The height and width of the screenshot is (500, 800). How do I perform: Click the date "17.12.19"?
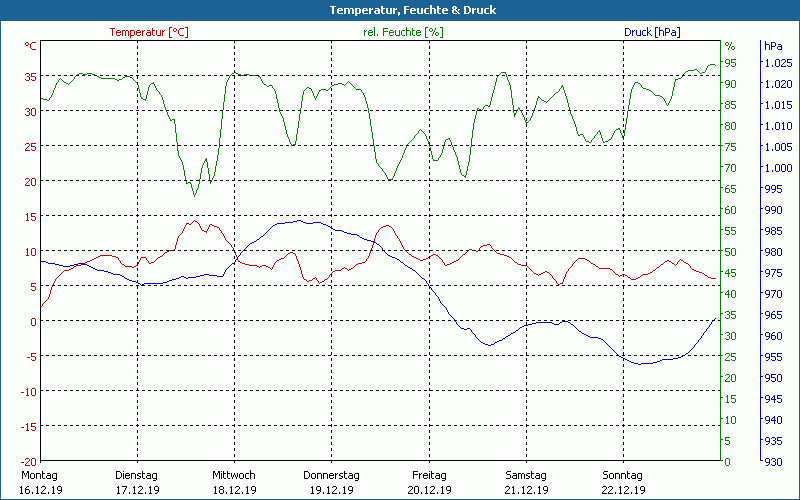[x=137, y=490]
